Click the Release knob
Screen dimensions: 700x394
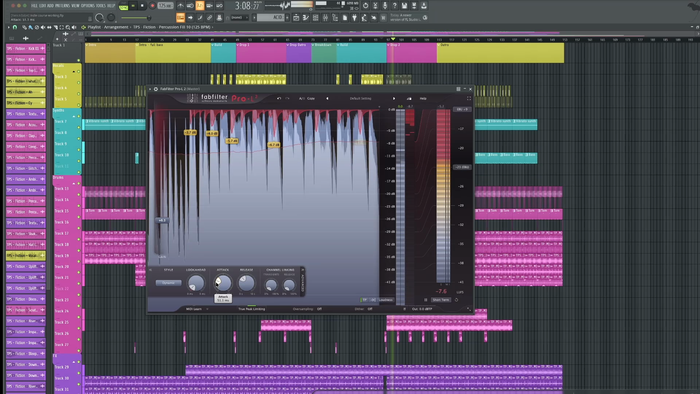(x=246, y=283)
